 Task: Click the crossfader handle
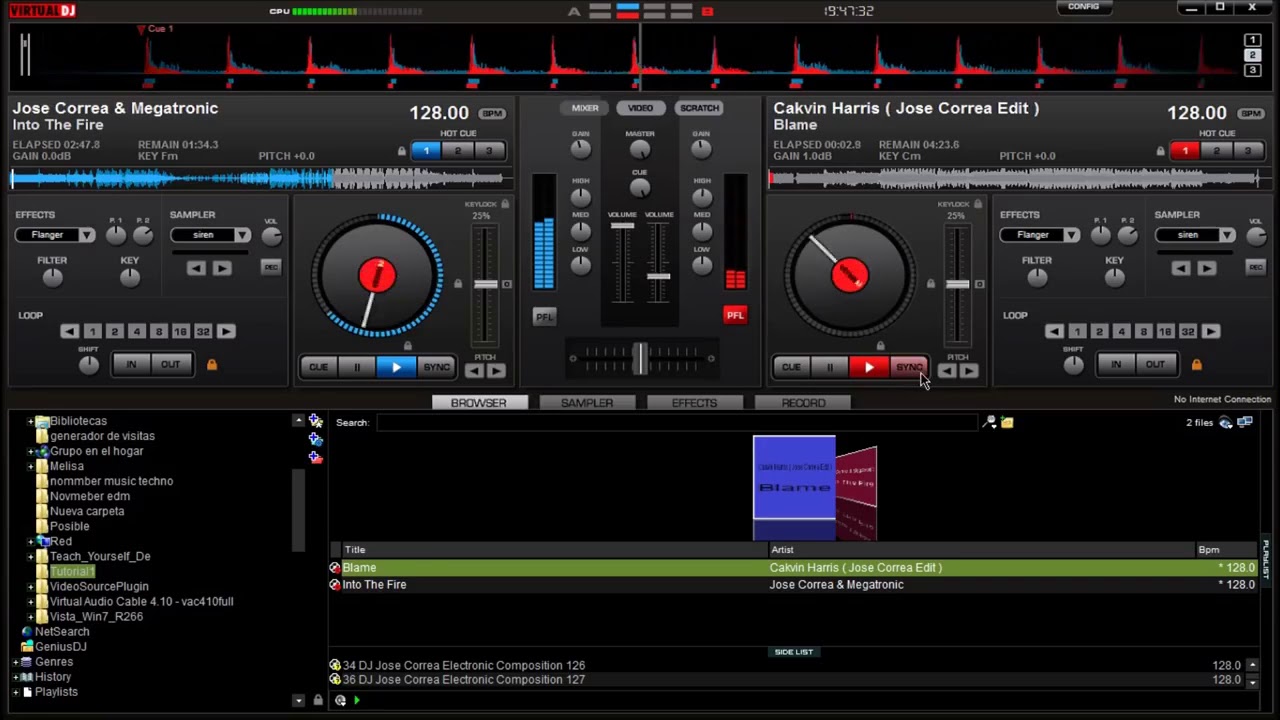[x=640, y=358]
